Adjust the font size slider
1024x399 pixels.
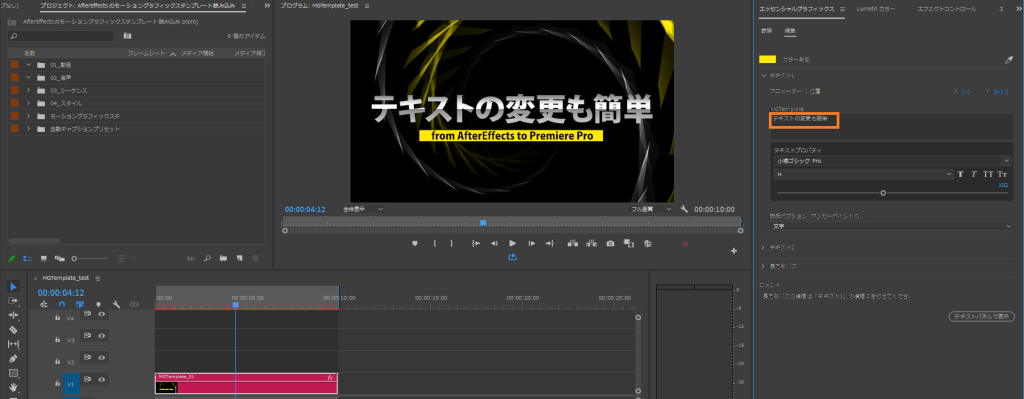[x=883, y=193]
